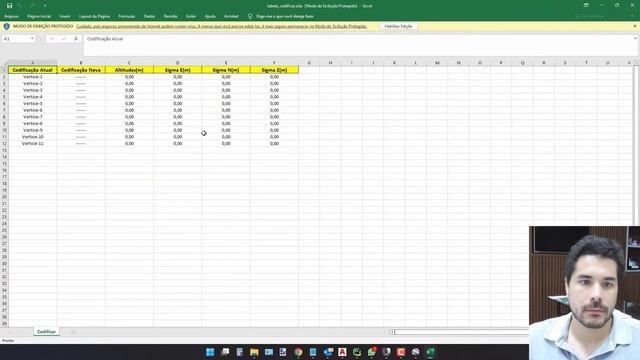Screen dimensions: 640x360
Task: Open Layout da Página tab
Action: 94,16
